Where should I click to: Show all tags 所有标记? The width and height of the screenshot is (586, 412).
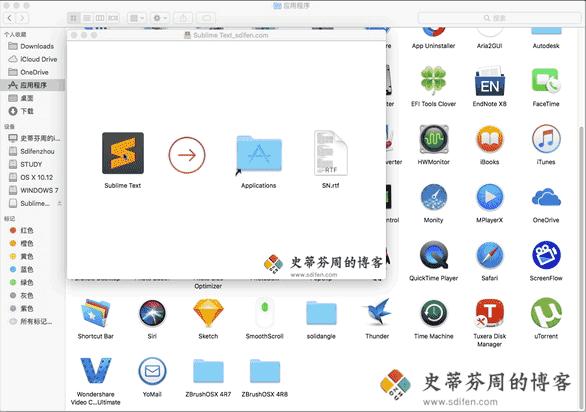[31, 322]
